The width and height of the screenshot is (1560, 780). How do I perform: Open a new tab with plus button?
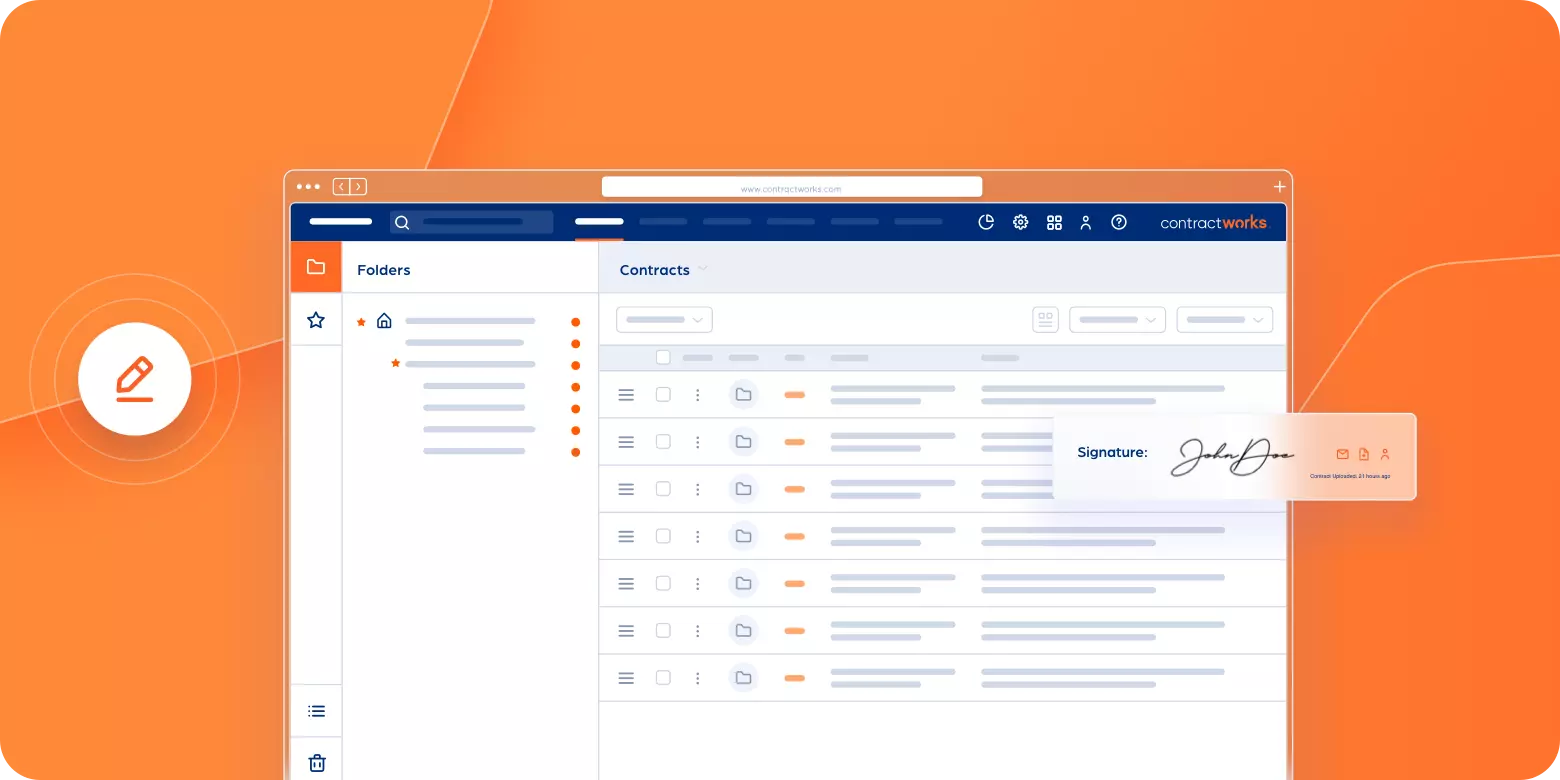point(1279,187)
